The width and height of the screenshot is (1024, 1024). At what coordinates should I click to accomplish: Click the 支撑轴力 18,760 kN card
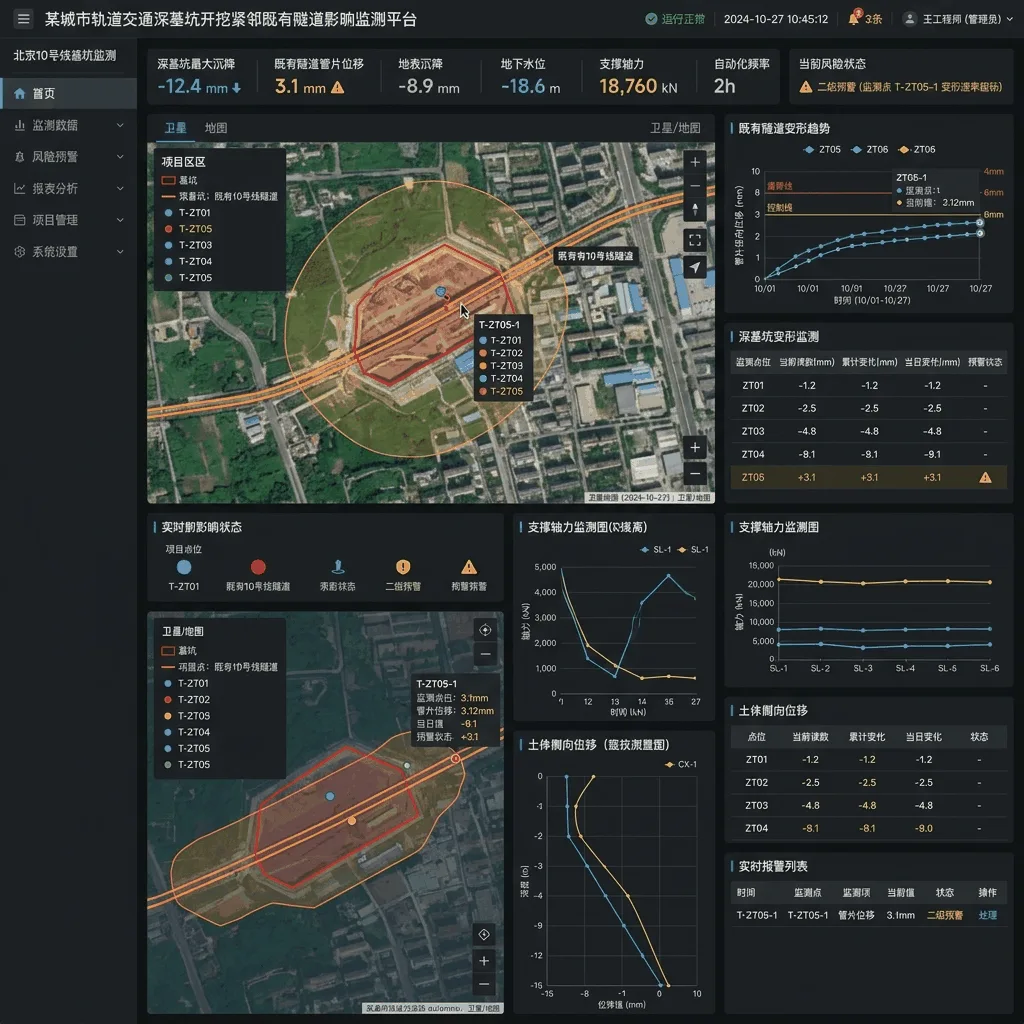click(638, 77)
